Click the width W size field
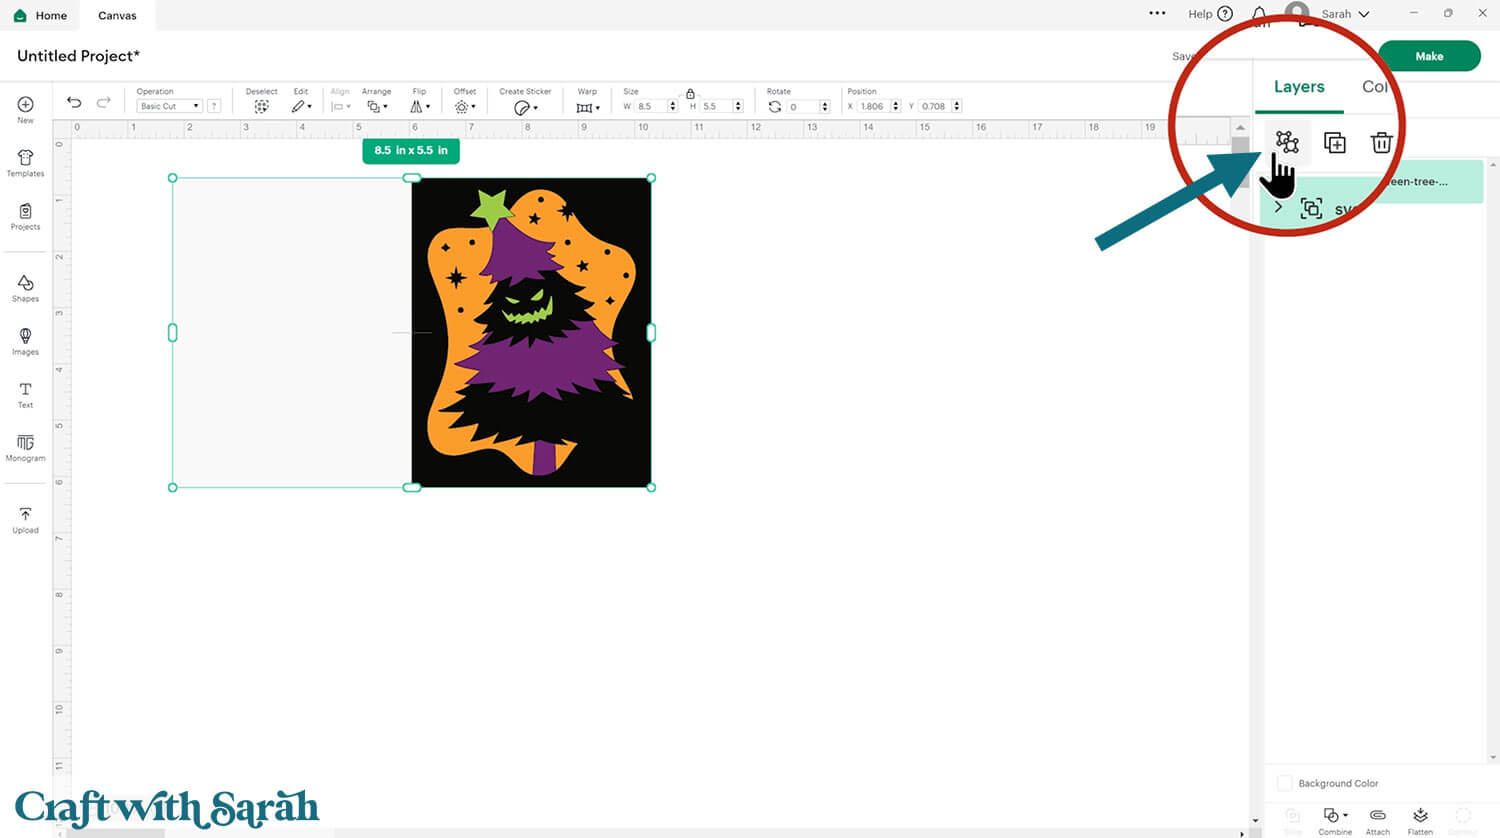Viewport: 1500px width, 838px height. 651,106
